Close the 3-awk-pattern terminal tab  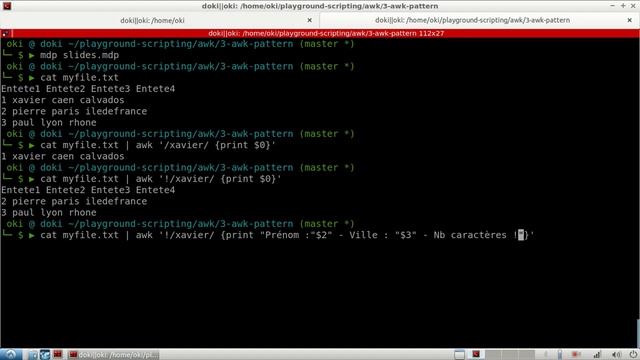629,20
